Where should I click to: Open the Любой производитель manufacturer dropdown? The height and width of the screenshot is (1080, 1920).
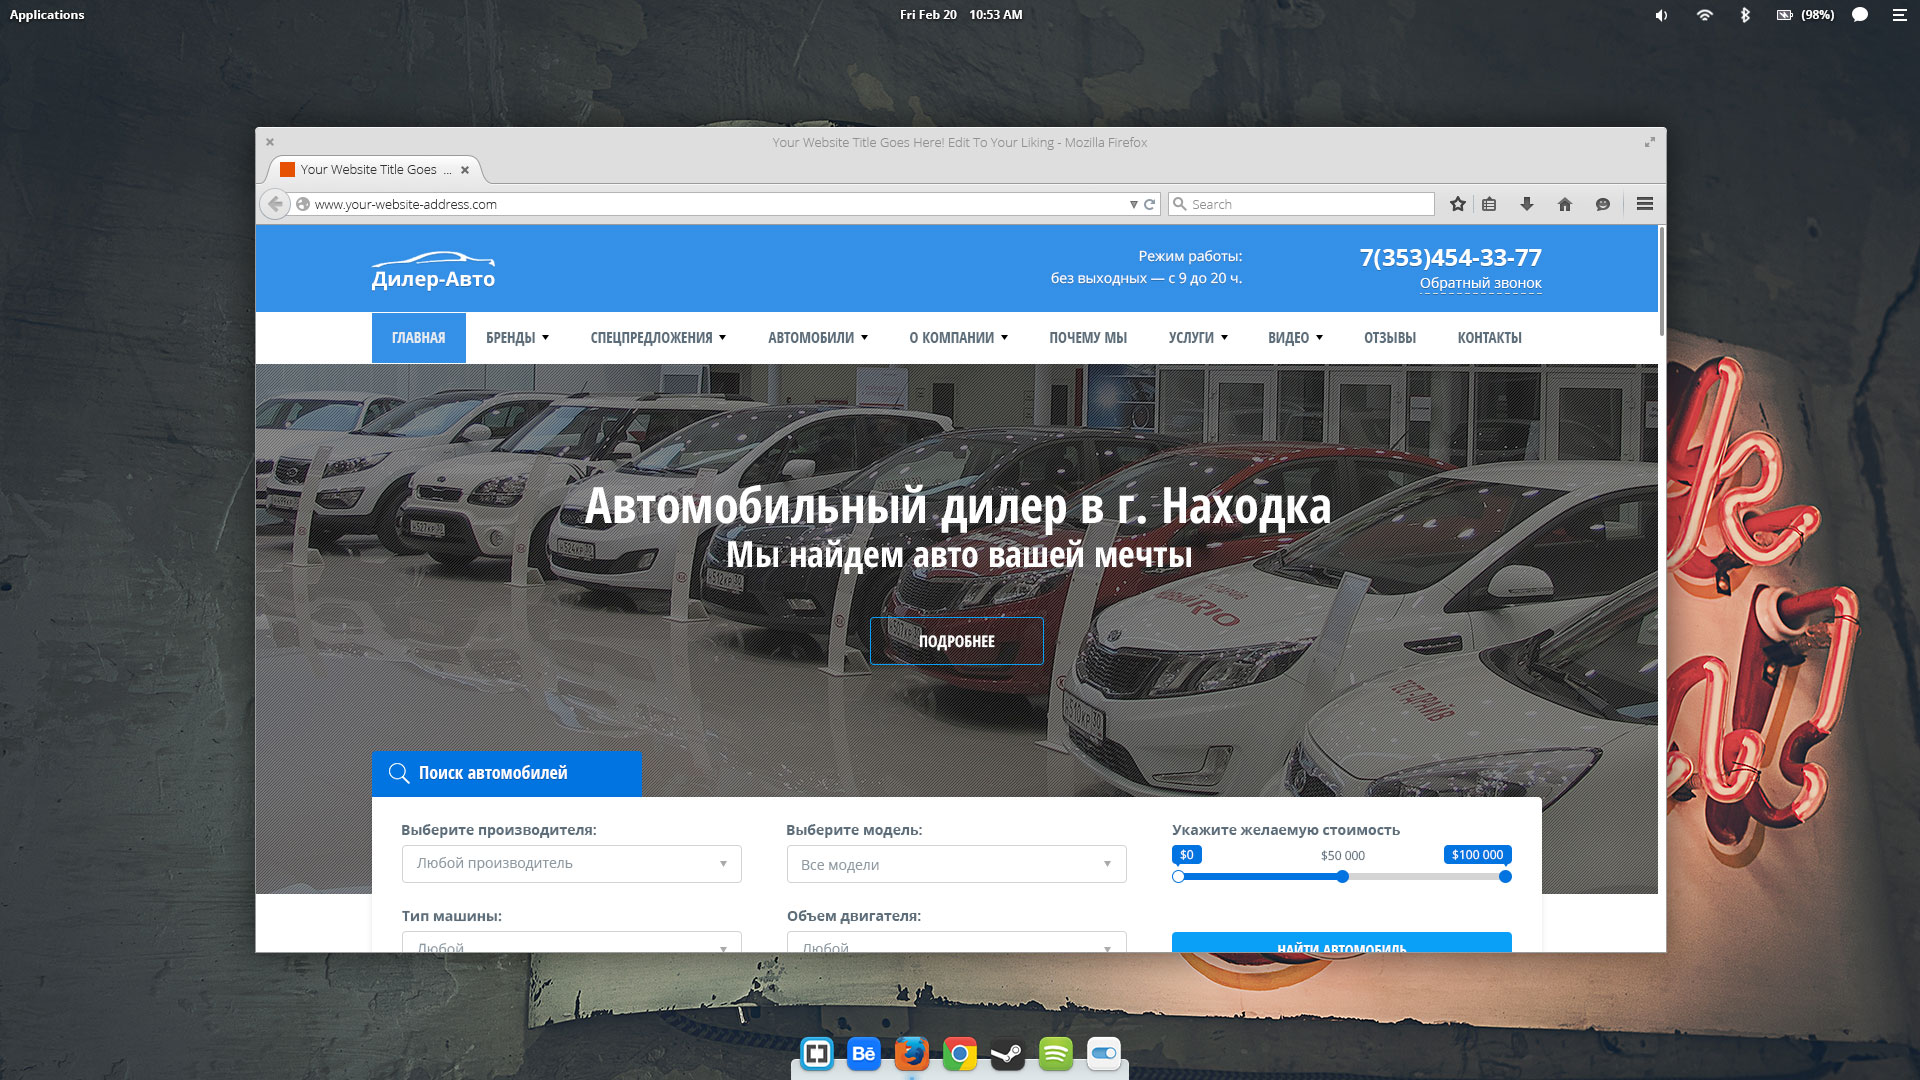click(570, 864)
